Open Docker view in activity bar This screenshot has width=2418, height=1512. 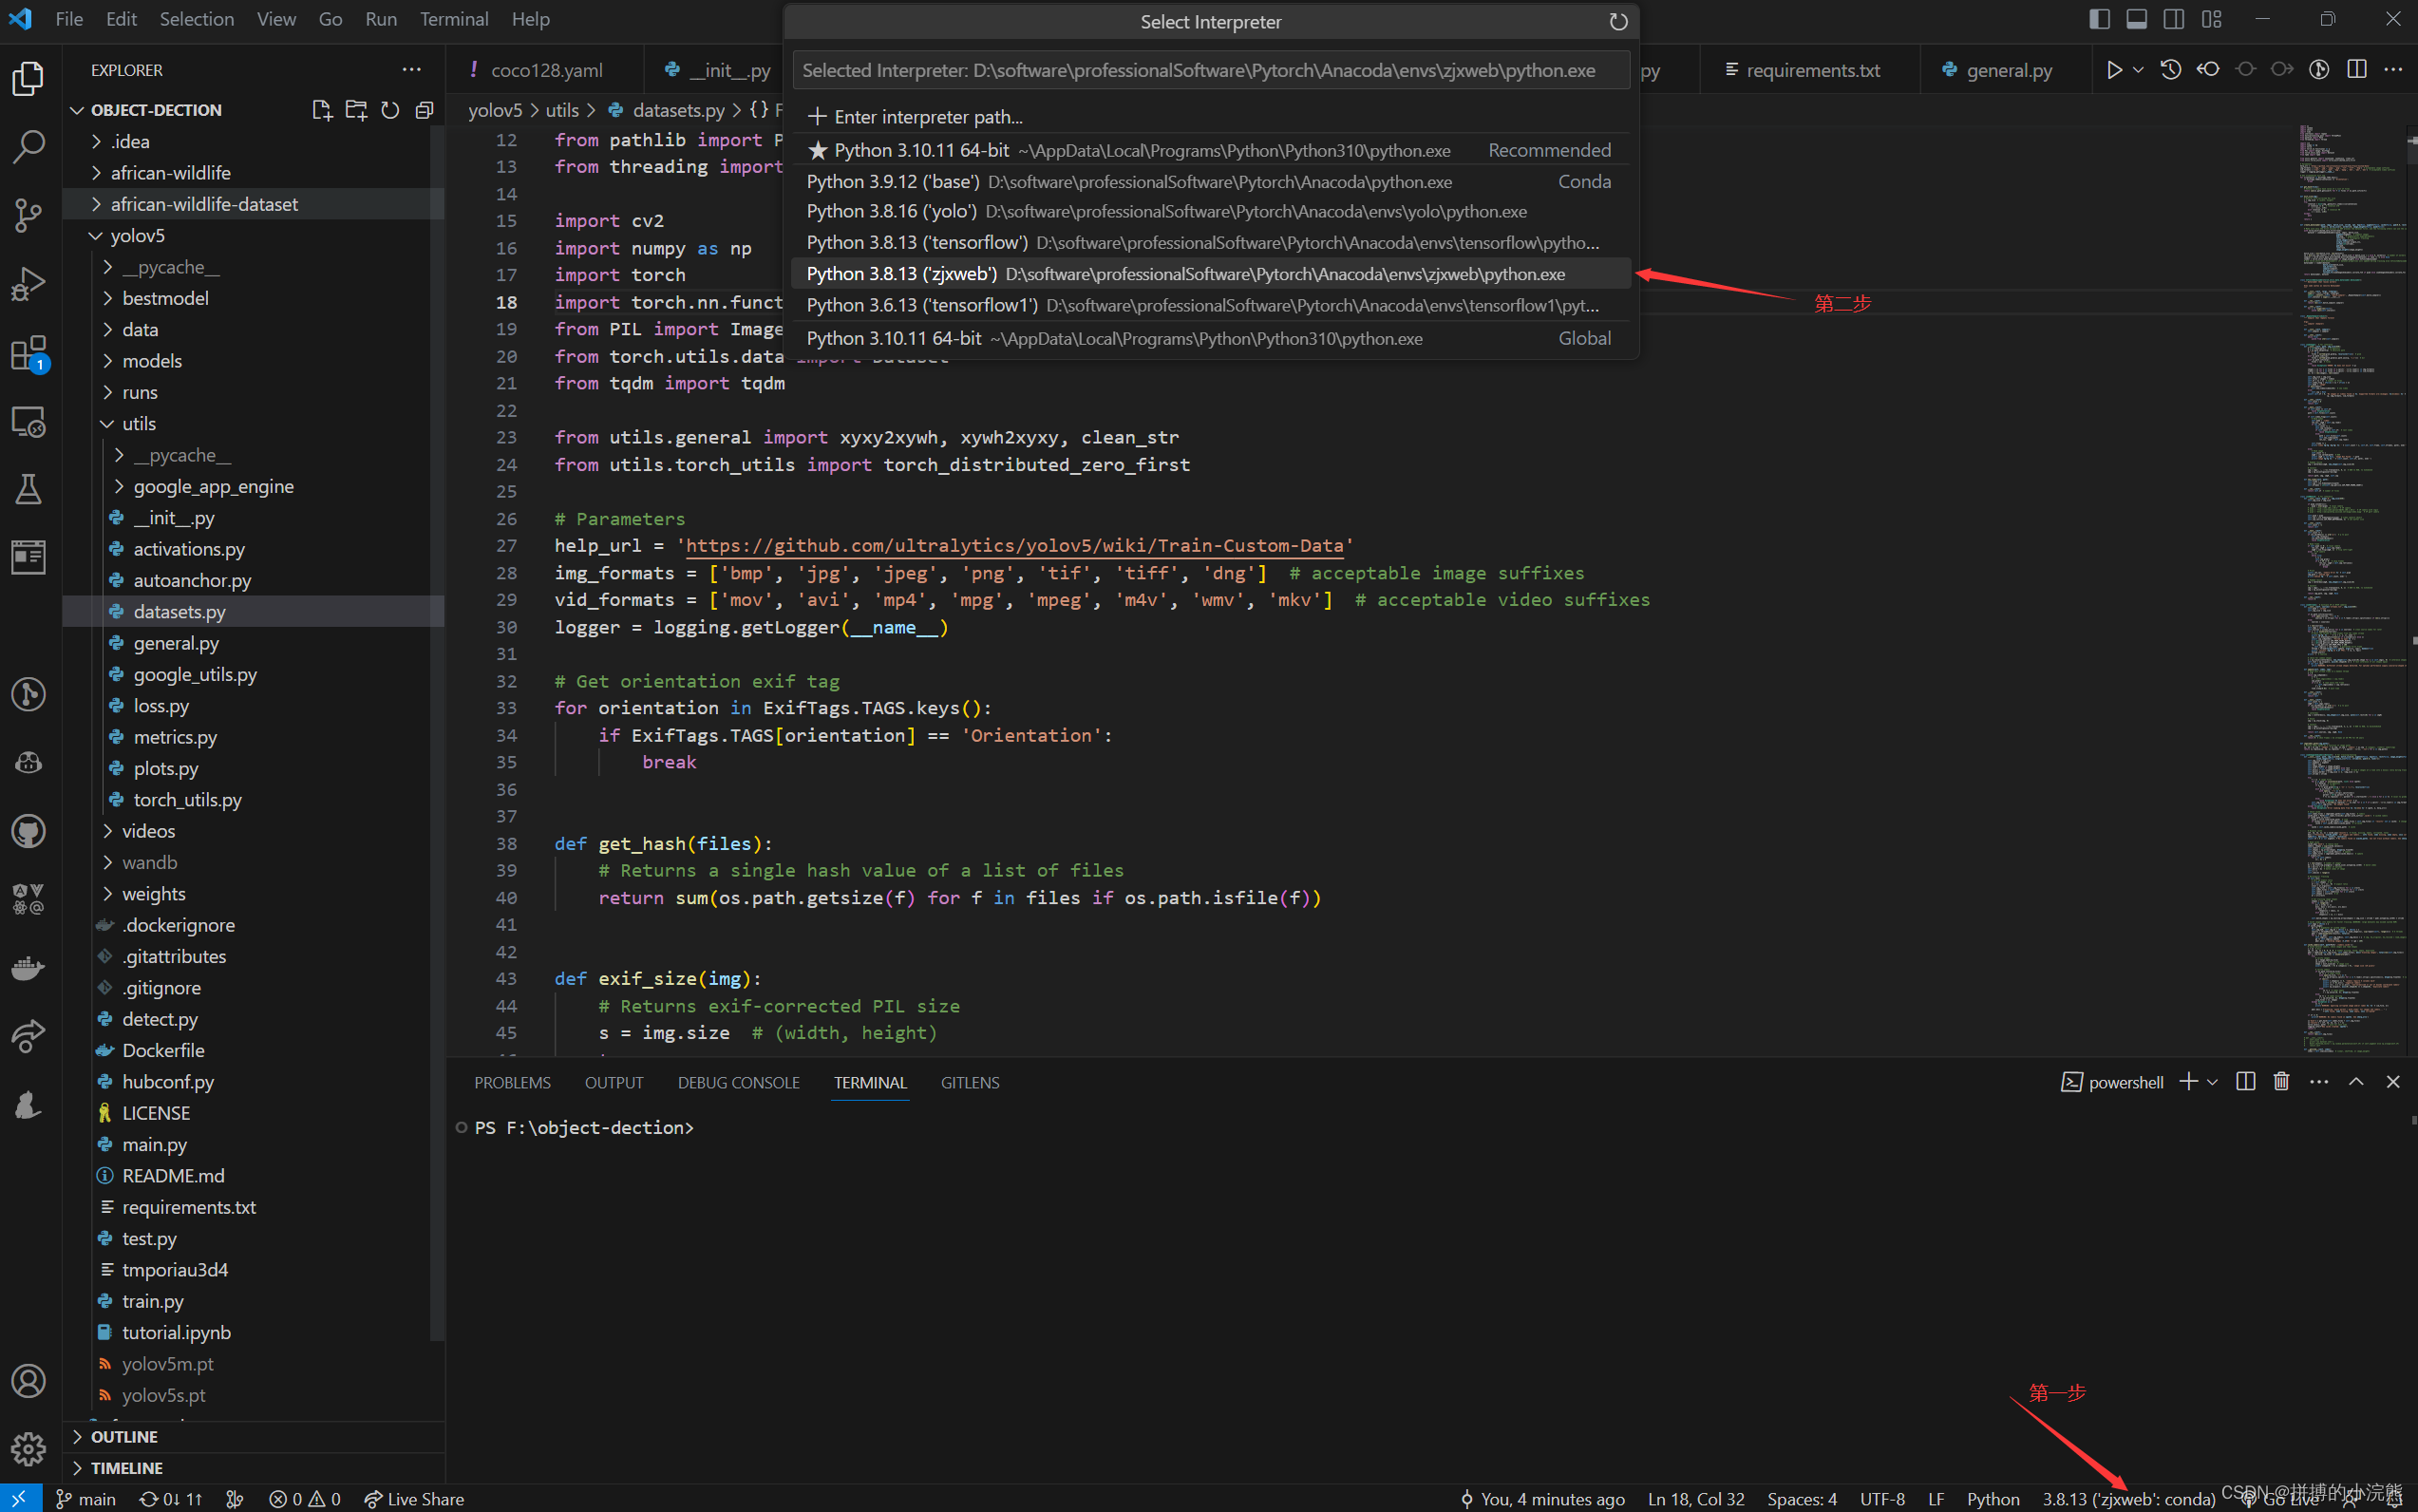pos(28,968)
